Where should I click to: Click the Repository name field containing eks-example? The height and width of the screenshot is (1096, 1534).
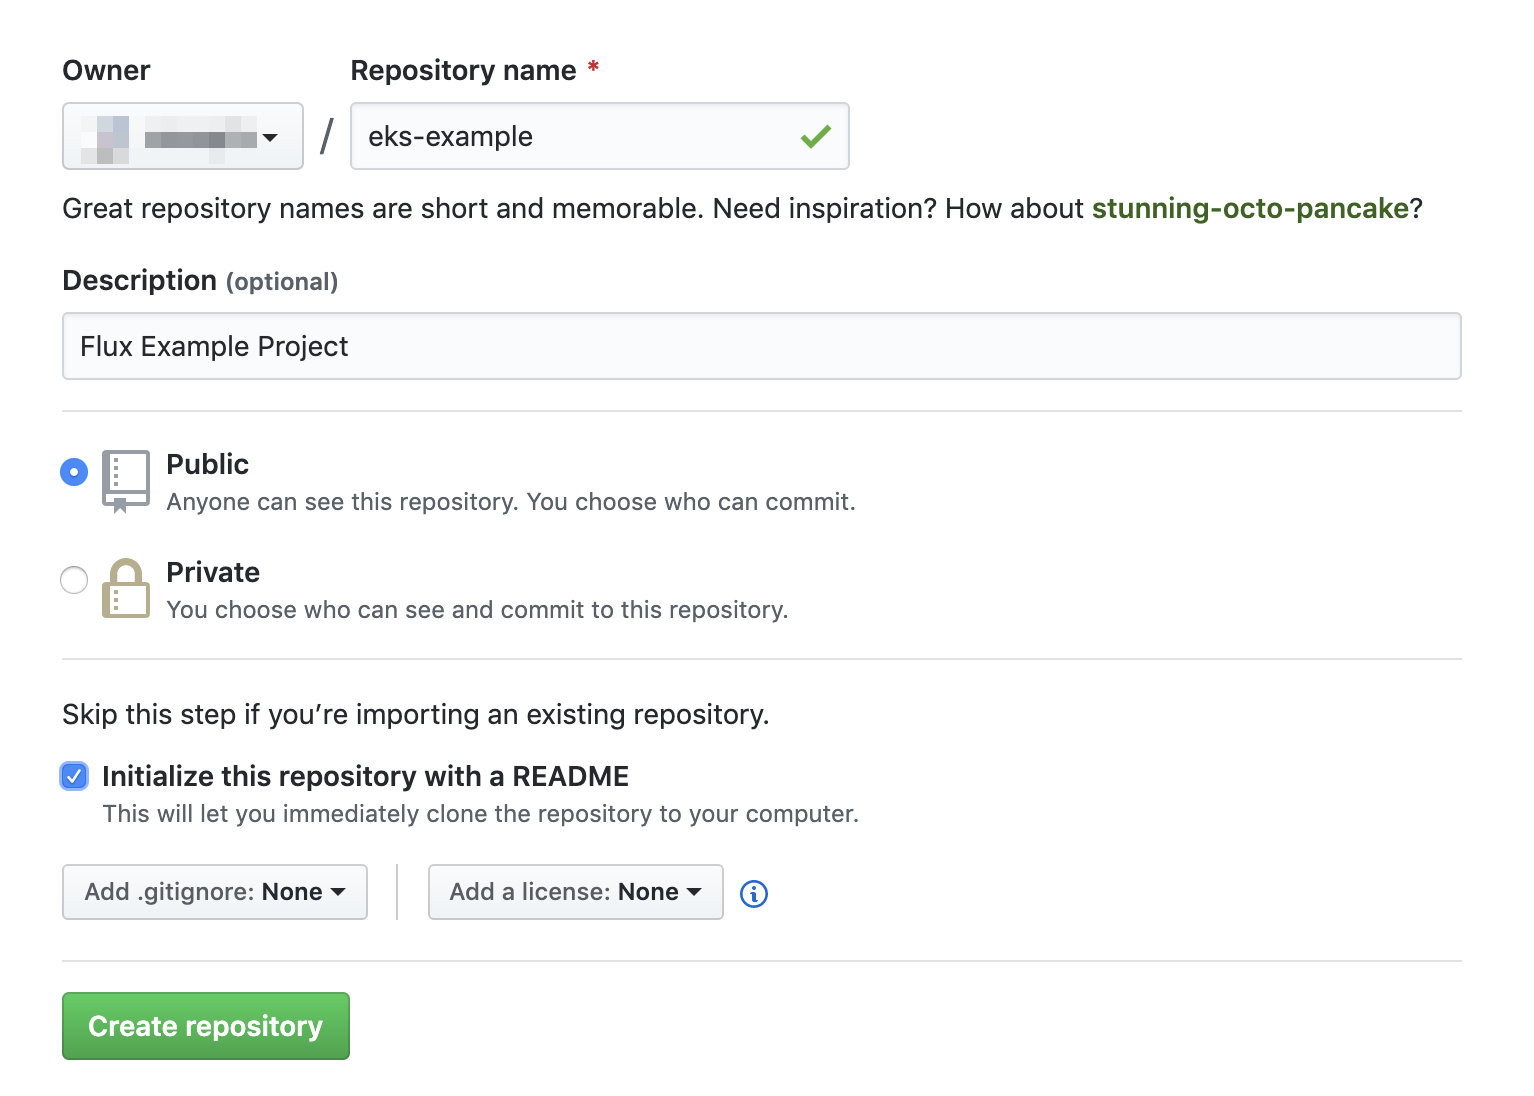(x=580, y=136)
